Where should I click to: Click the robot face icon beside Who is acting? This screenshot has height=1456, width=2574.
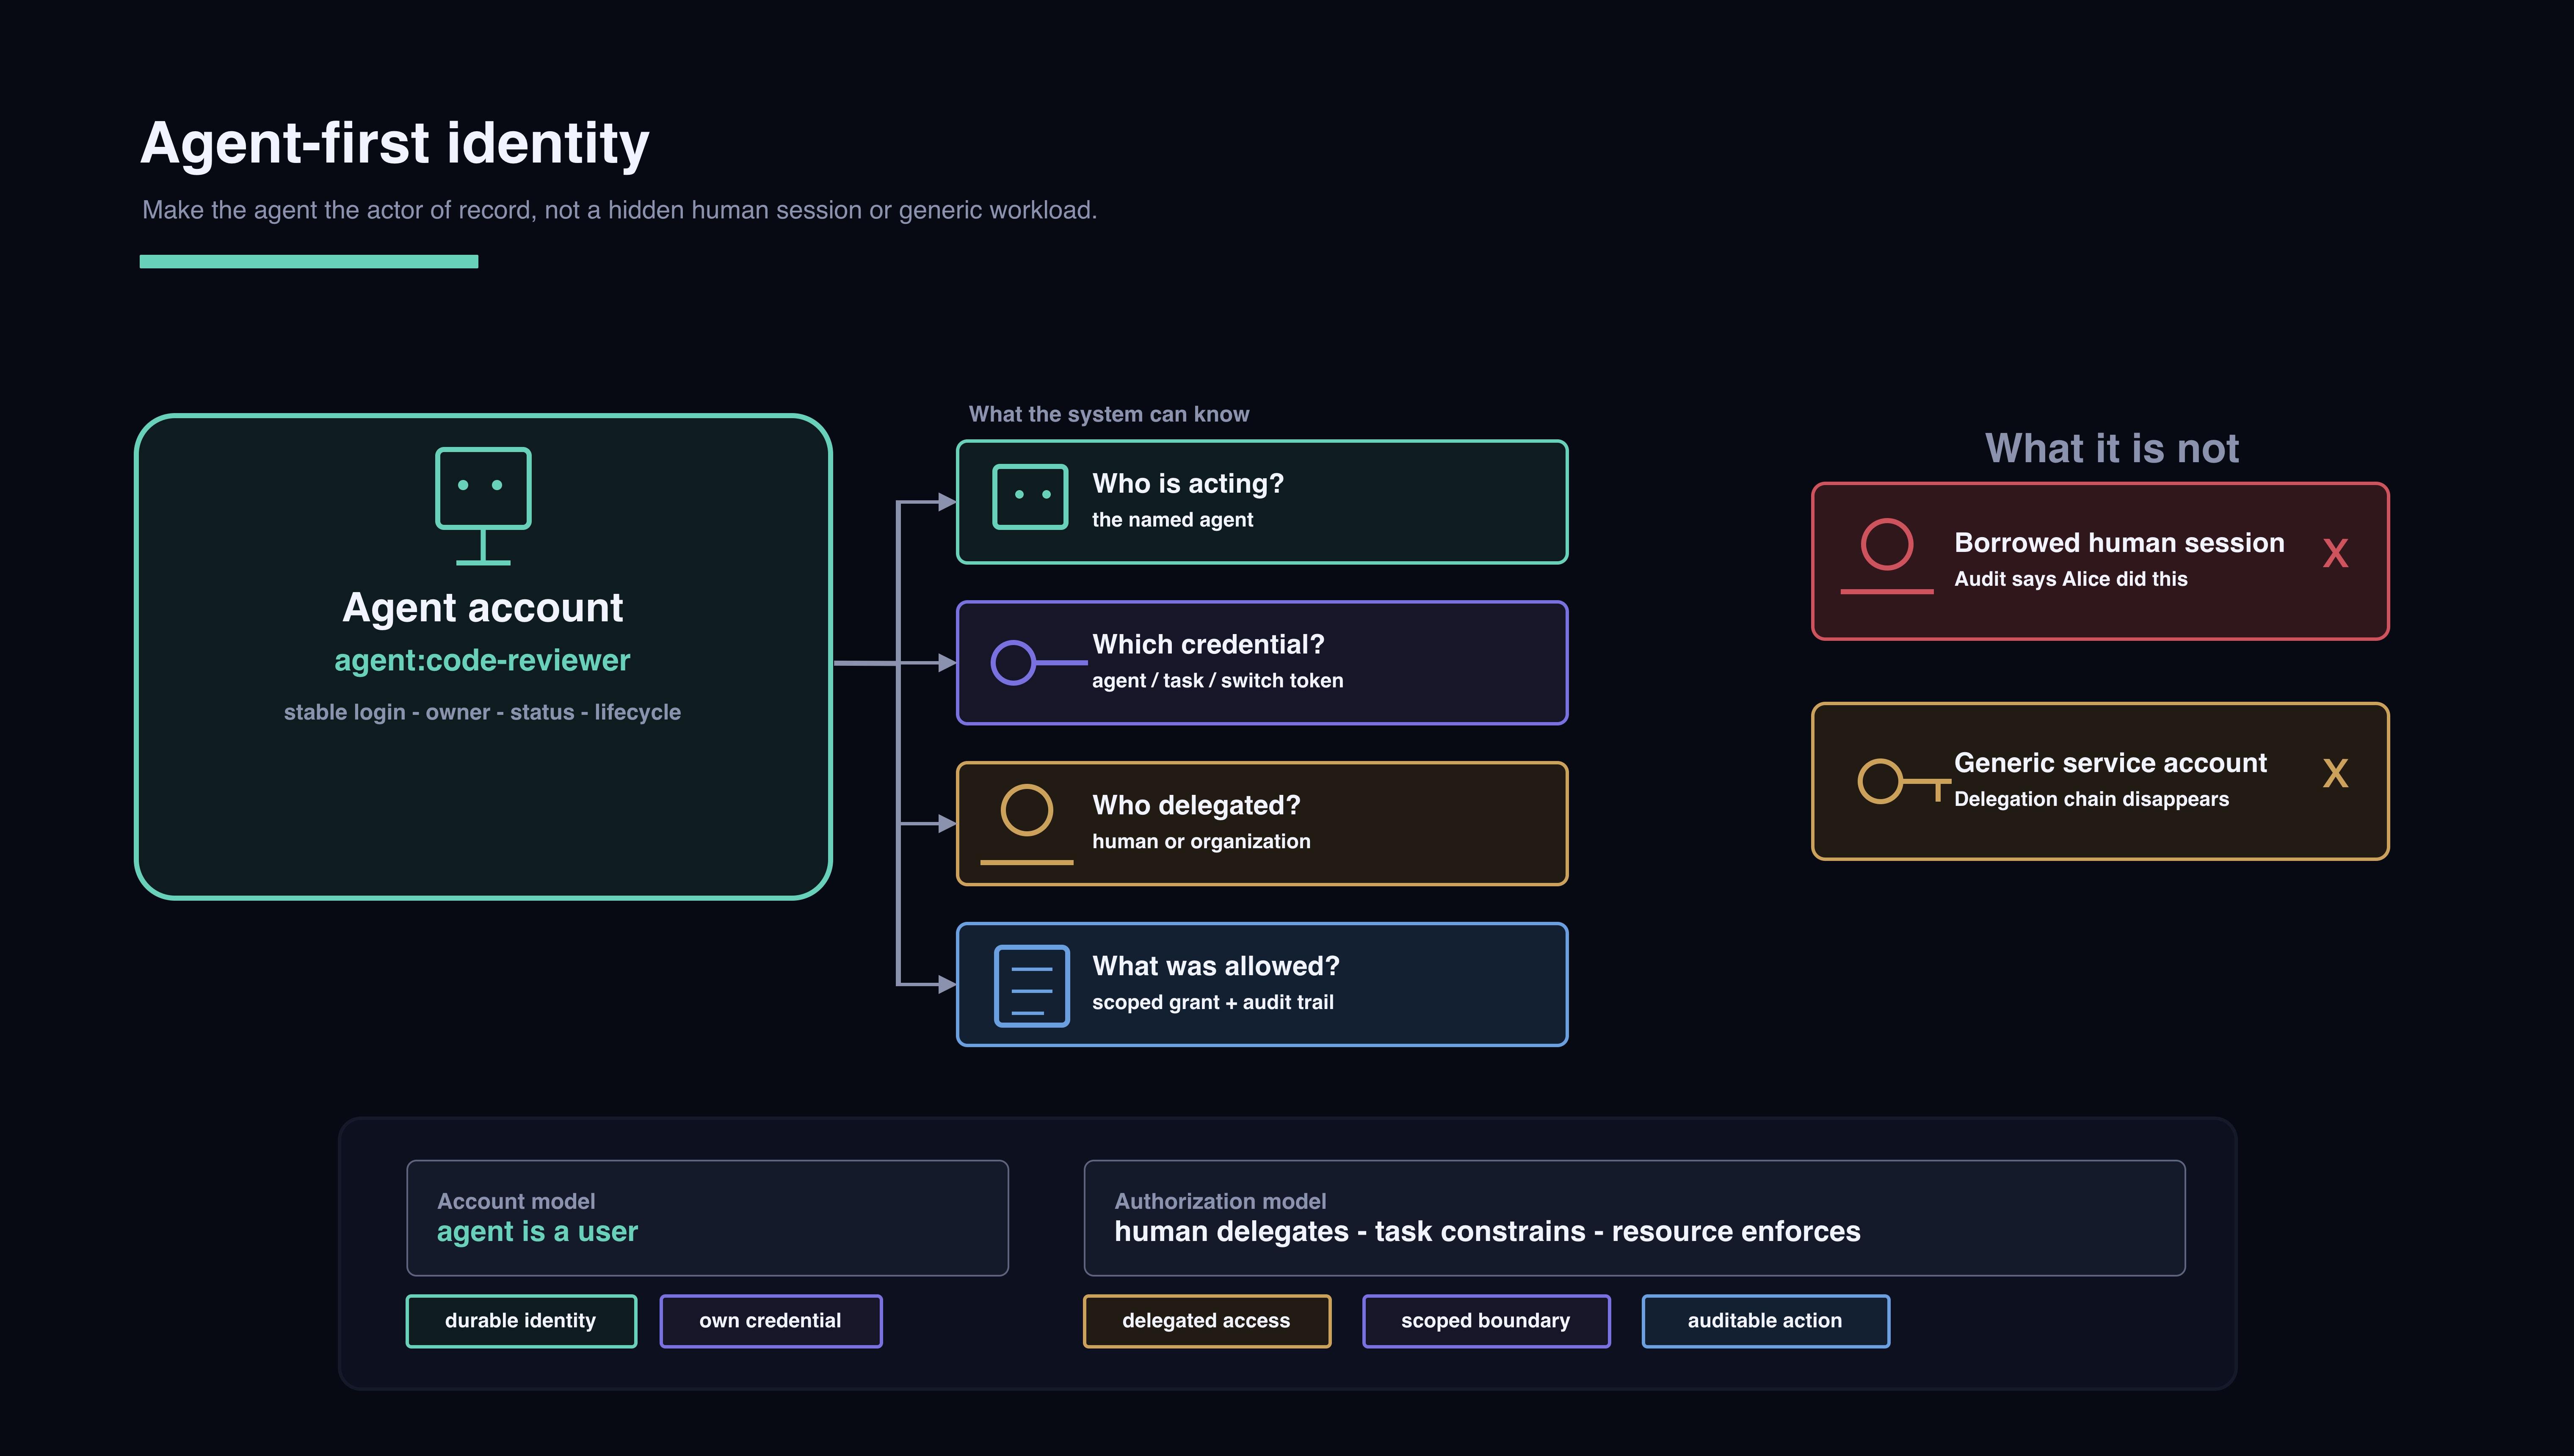pos(1030,496)
